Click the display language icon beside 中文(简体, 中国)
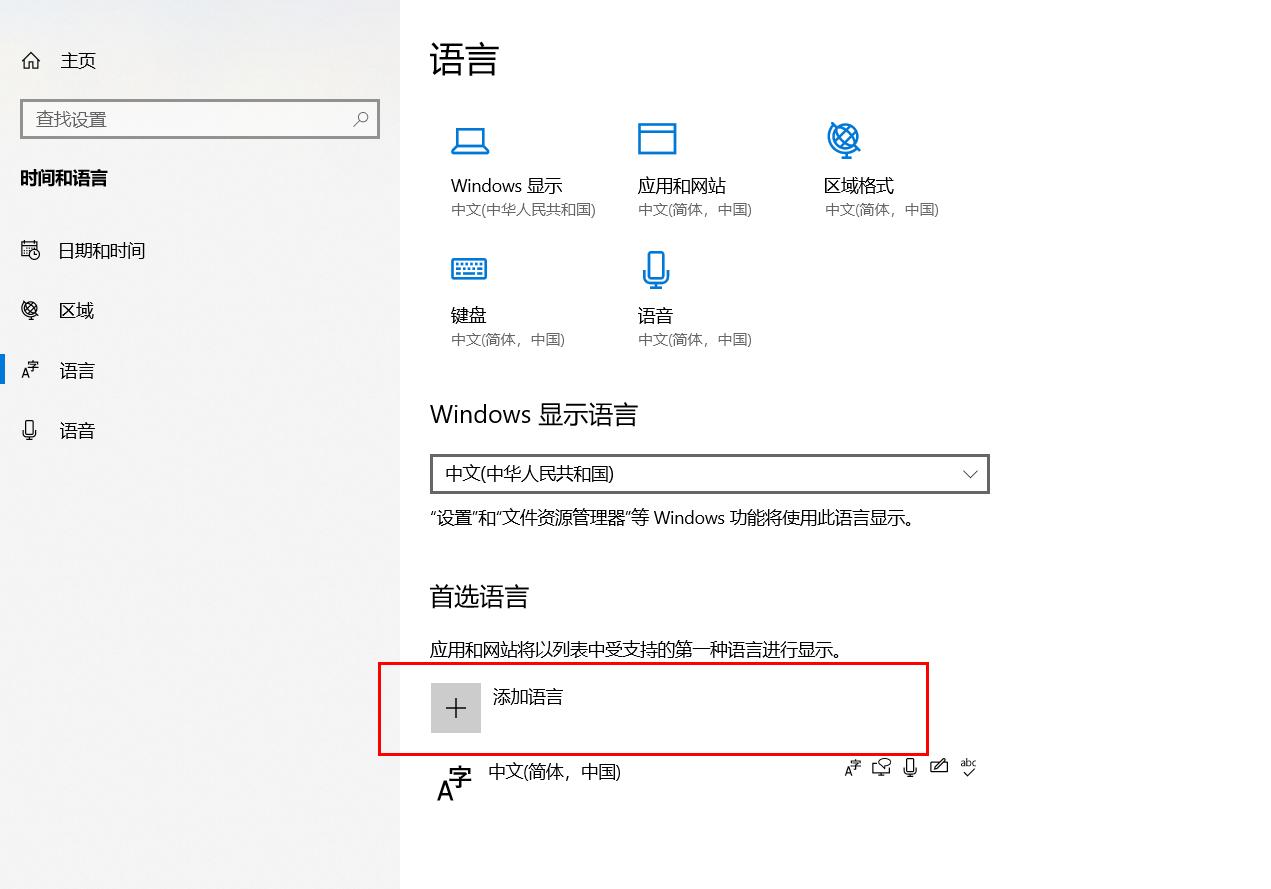1271x889 pixels. click(852, 767)
